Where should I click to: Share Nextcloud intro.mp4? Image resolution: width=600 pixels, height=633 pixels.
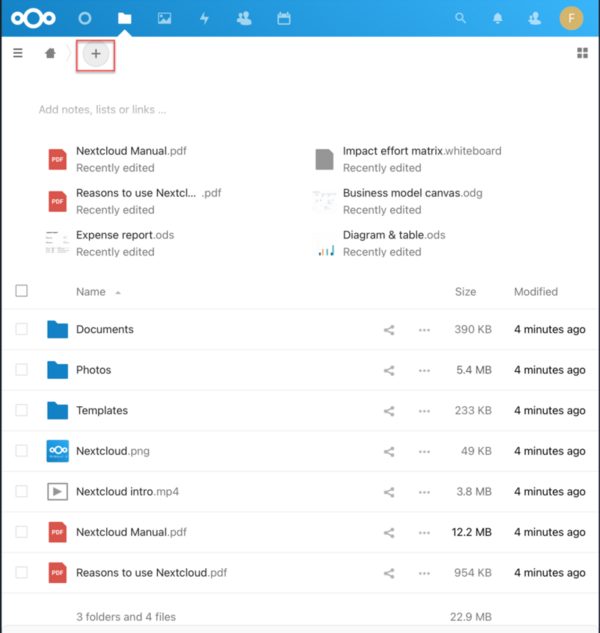click(x=389, y=492)
